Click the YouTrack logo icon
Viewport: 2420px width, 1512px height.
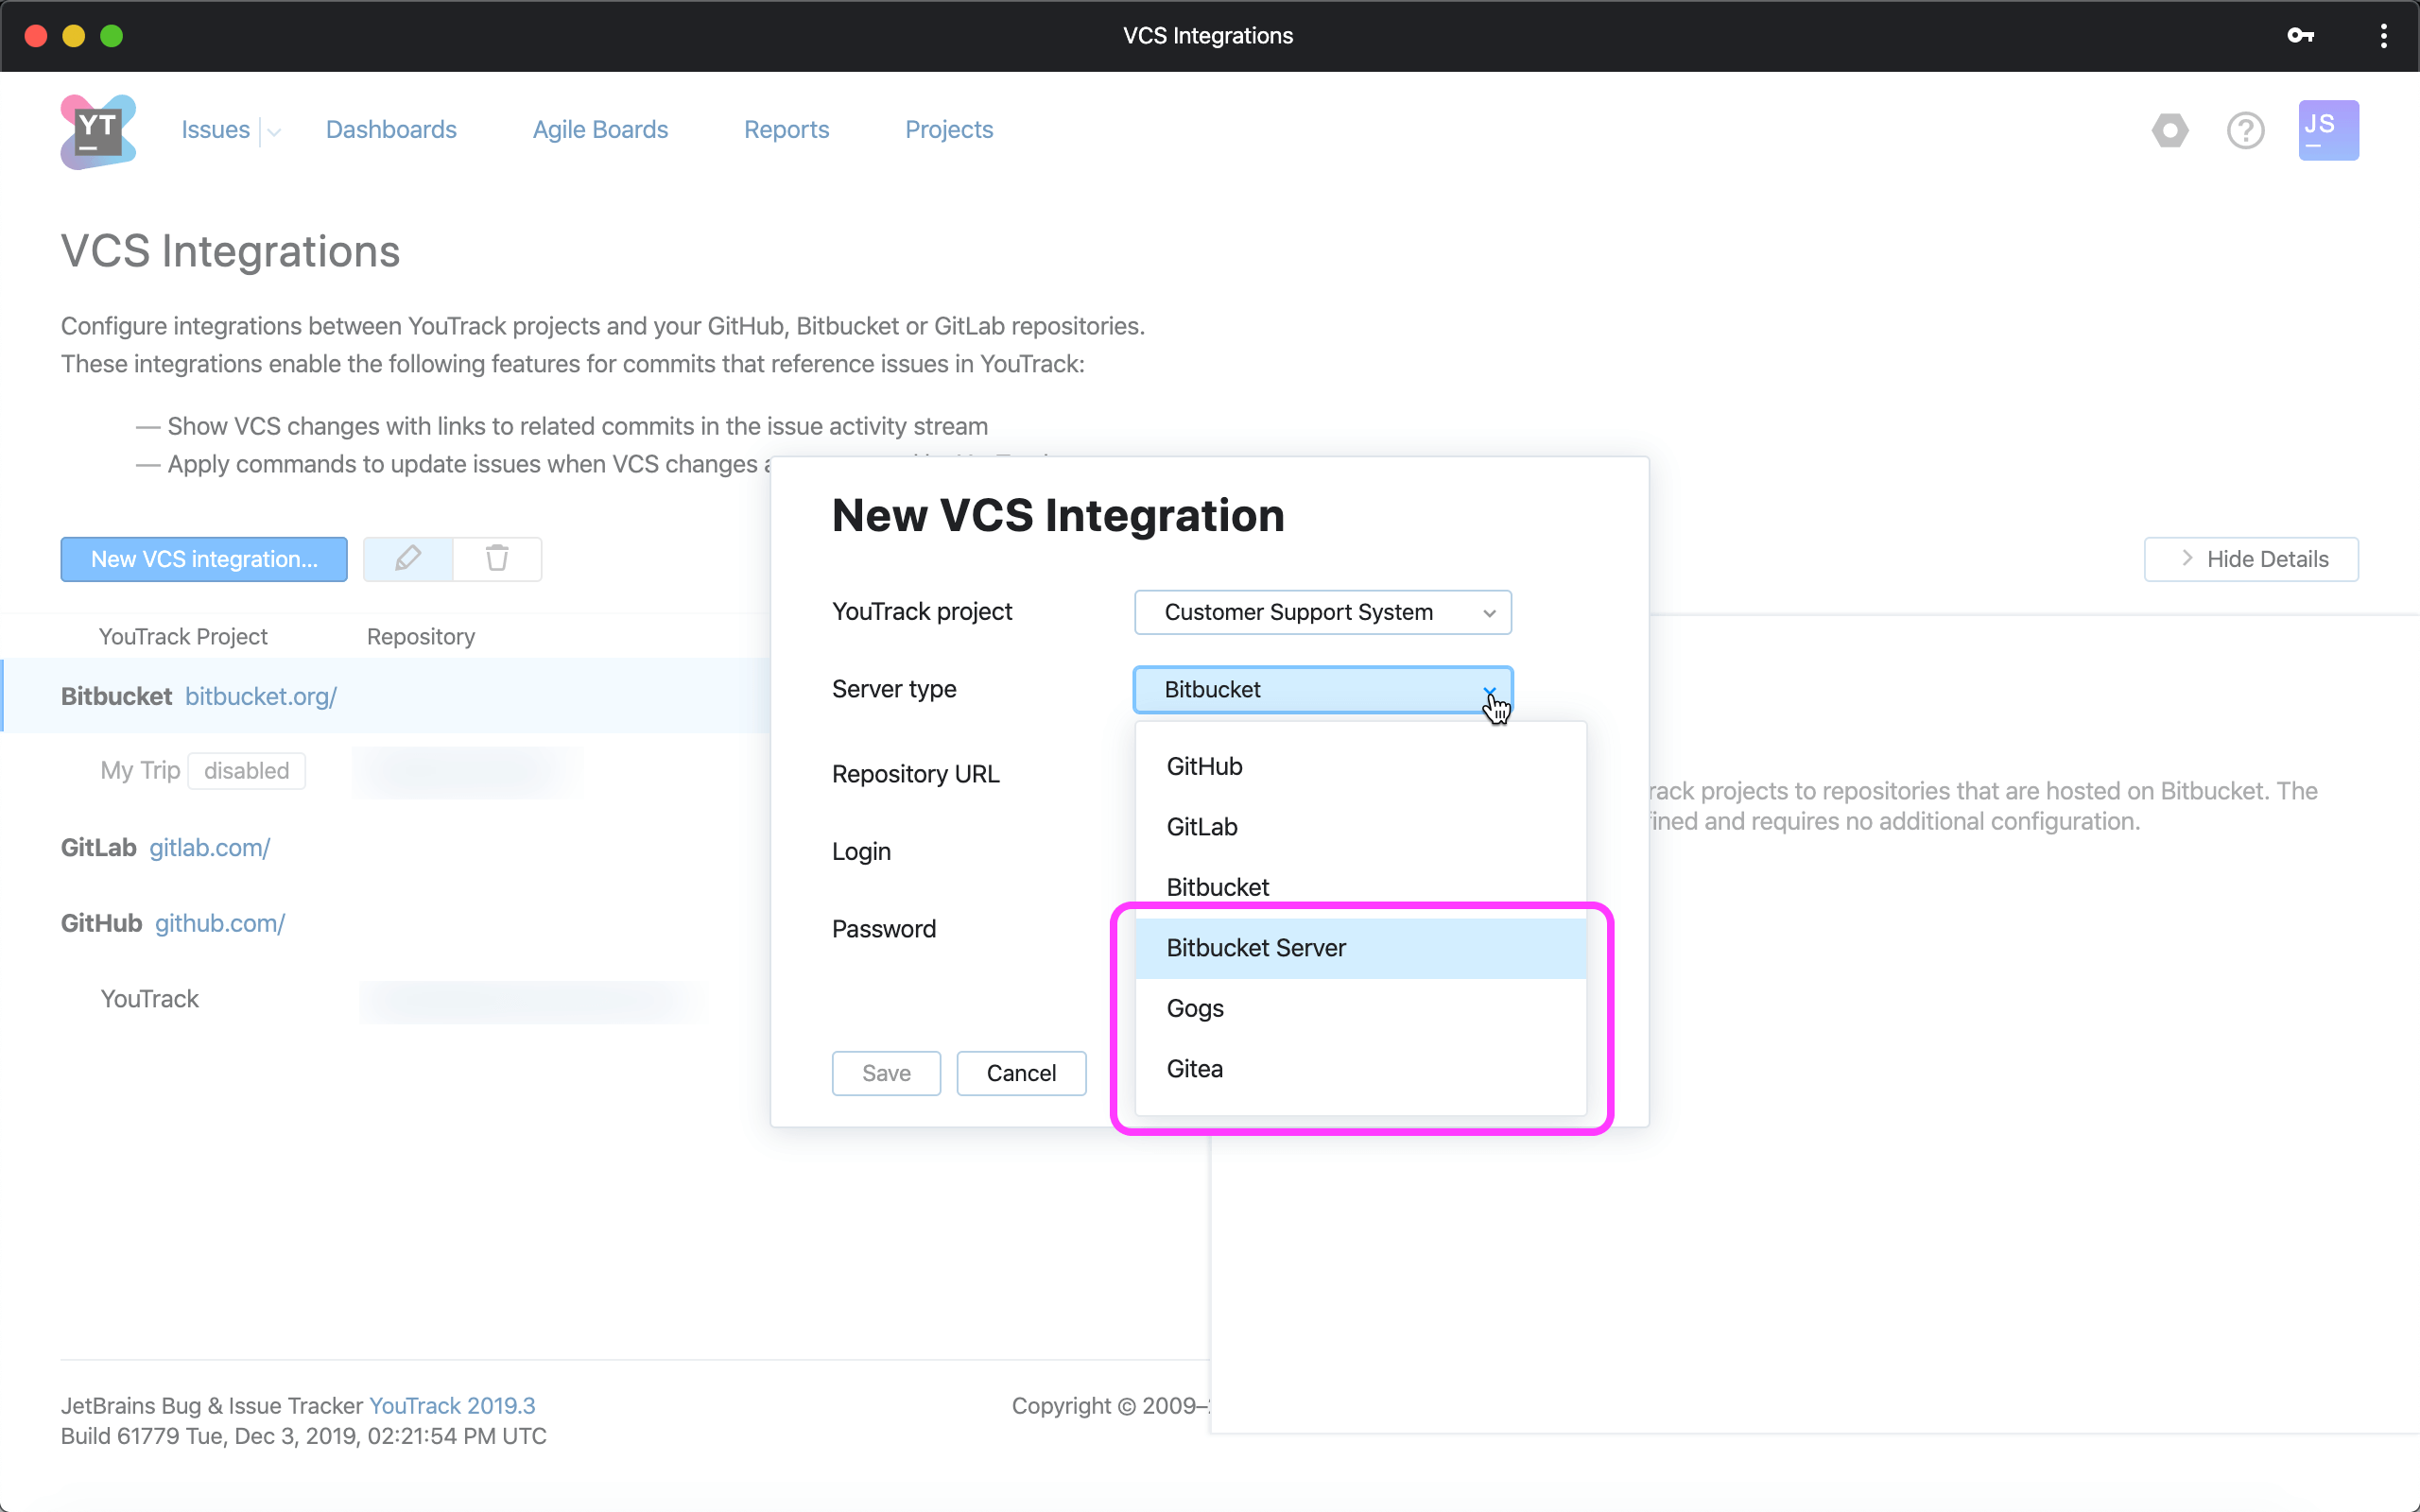click(97, 131)
